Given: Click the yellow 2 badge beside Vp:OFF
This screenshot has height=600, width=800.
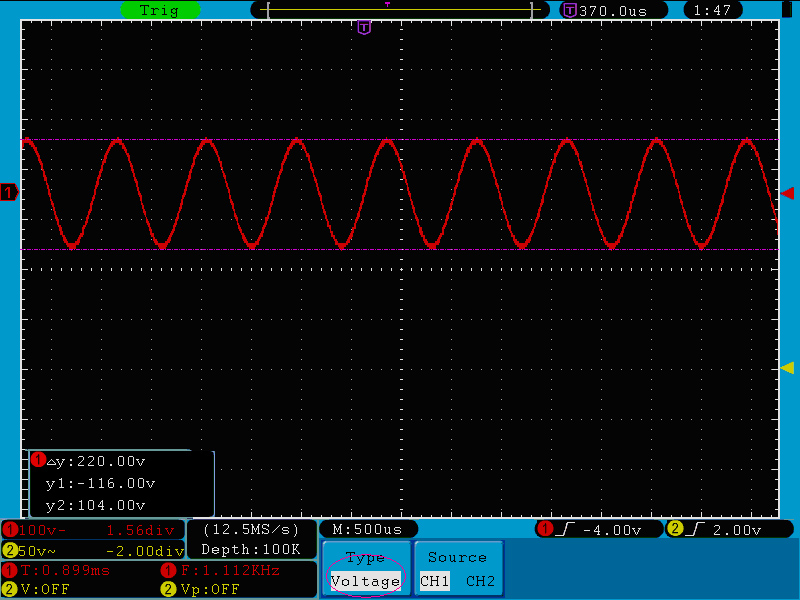Looking at the screenshot, I should tap(168, 589).
